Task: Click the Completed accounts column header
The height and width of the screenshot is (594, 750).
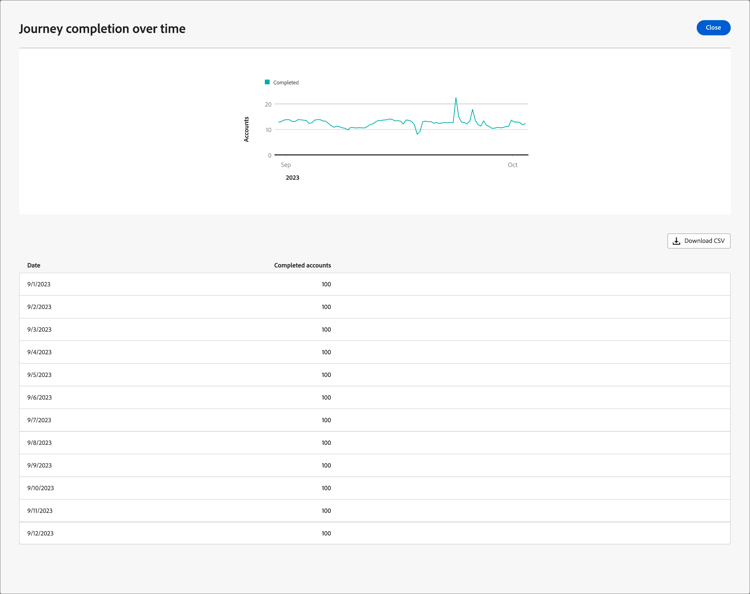Action: [x=302, y=265]
